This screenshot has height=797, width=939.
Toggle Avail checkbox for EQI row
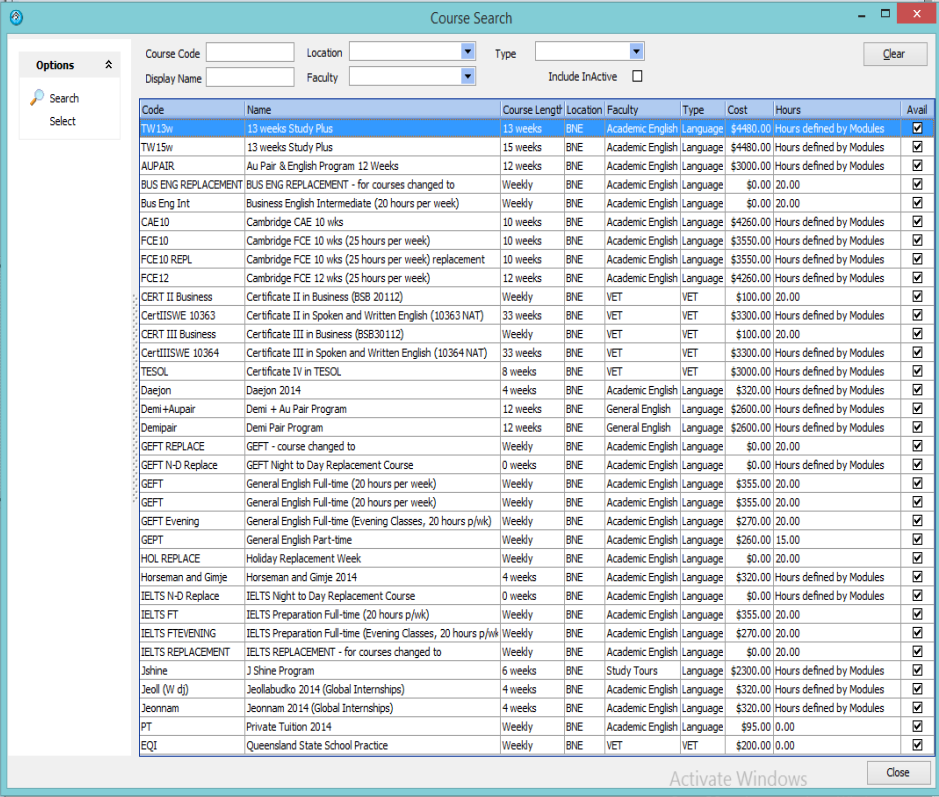point(917,745)
